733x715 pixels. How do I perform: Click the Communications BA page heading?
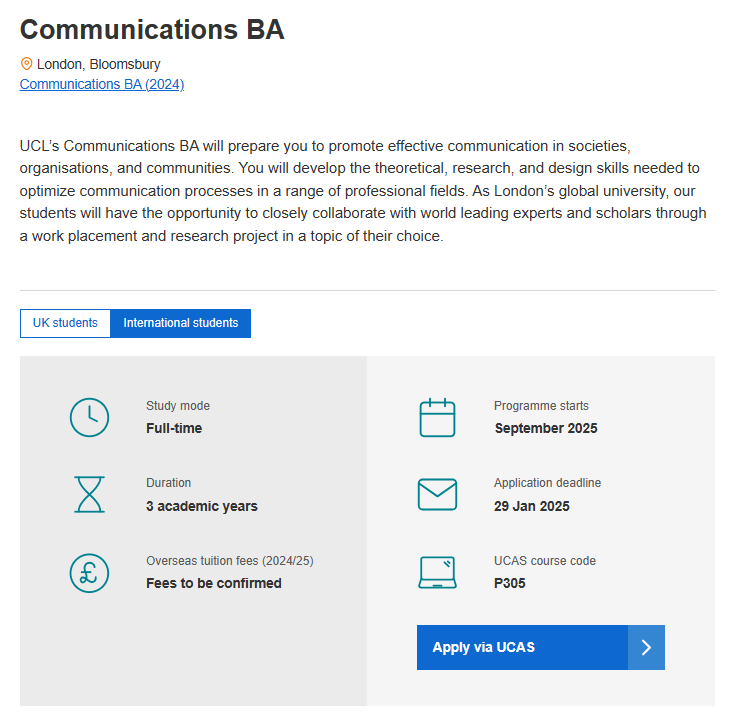[x=152, y=29]
